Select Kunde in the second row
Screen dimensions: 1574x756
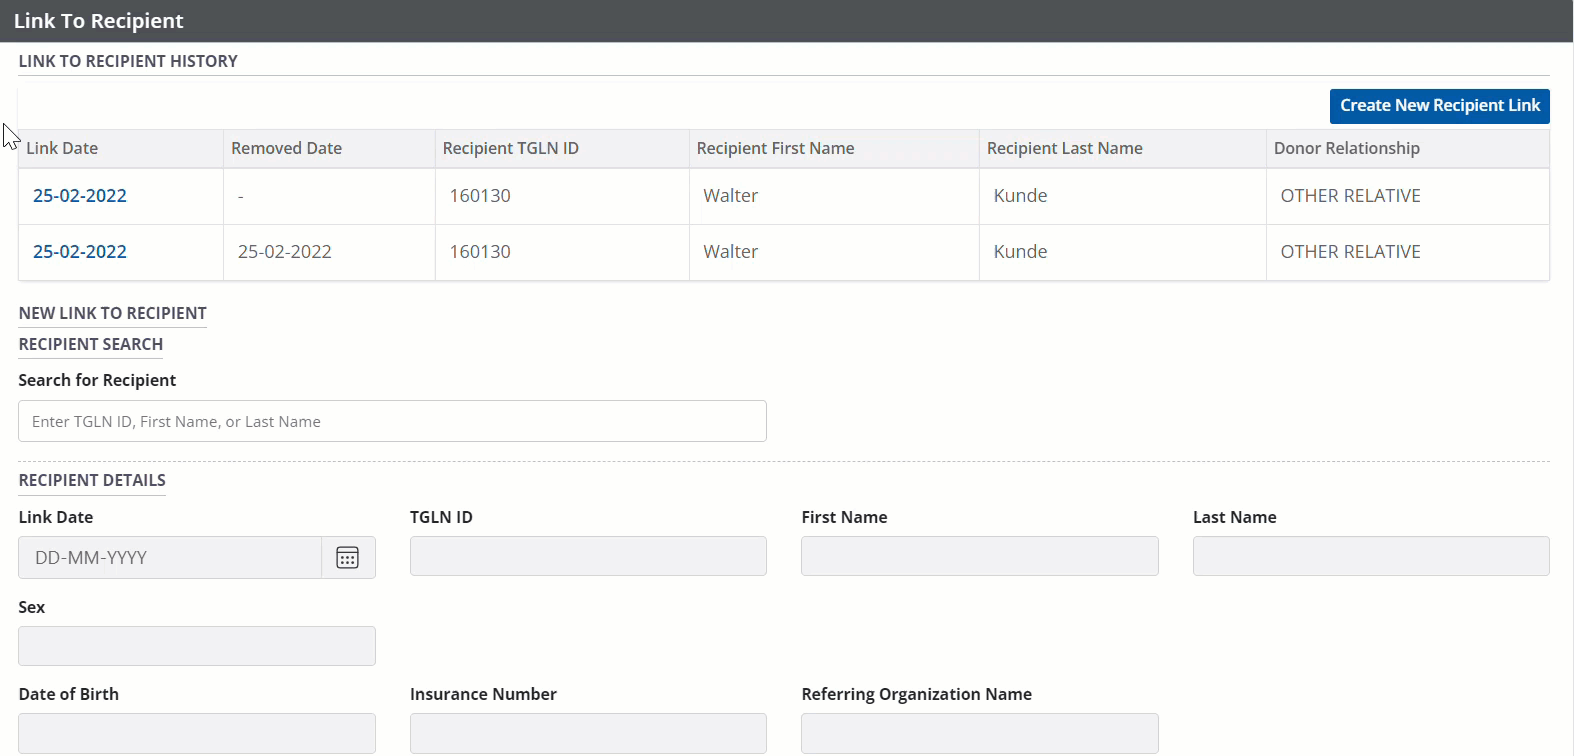click(x=1020, y=252)
